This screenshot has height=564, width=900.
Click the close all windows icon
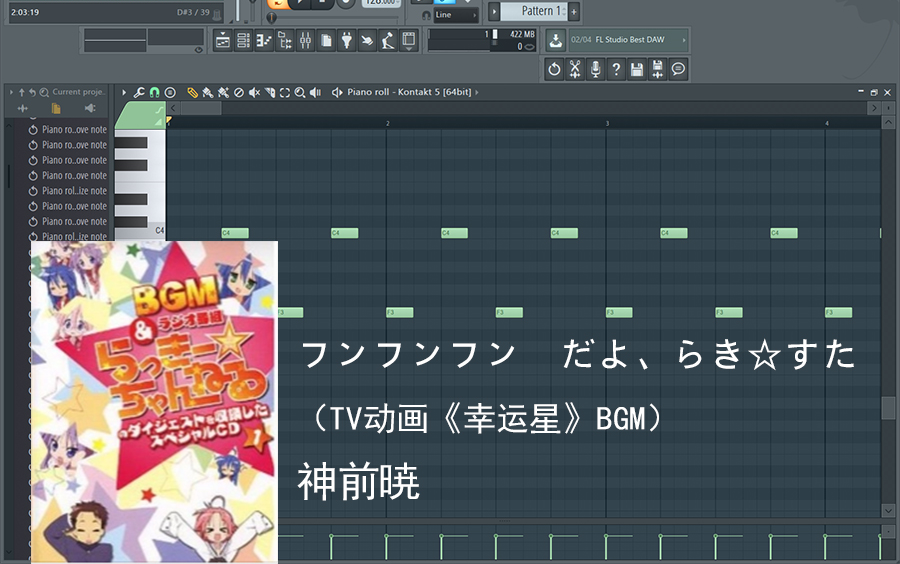tap(408, 40)
